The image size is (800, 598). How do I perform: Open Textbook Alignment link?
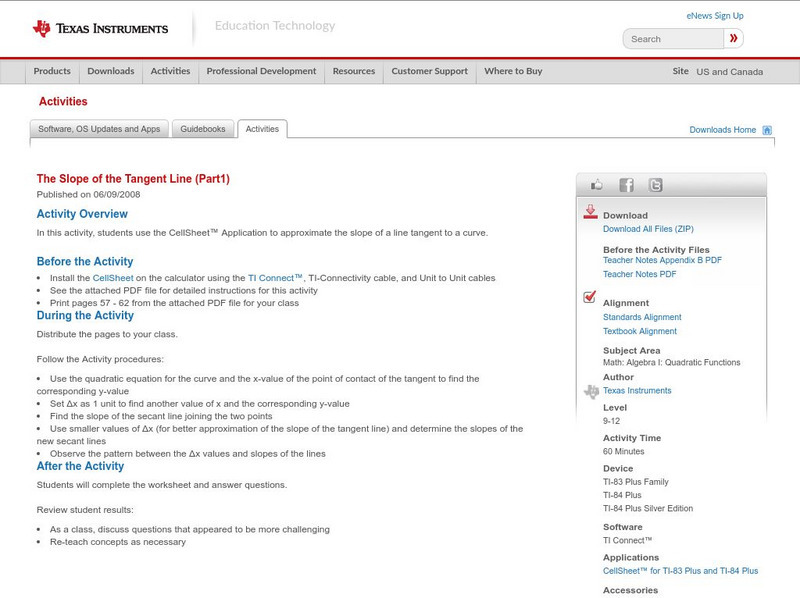[x=640, y=331]
